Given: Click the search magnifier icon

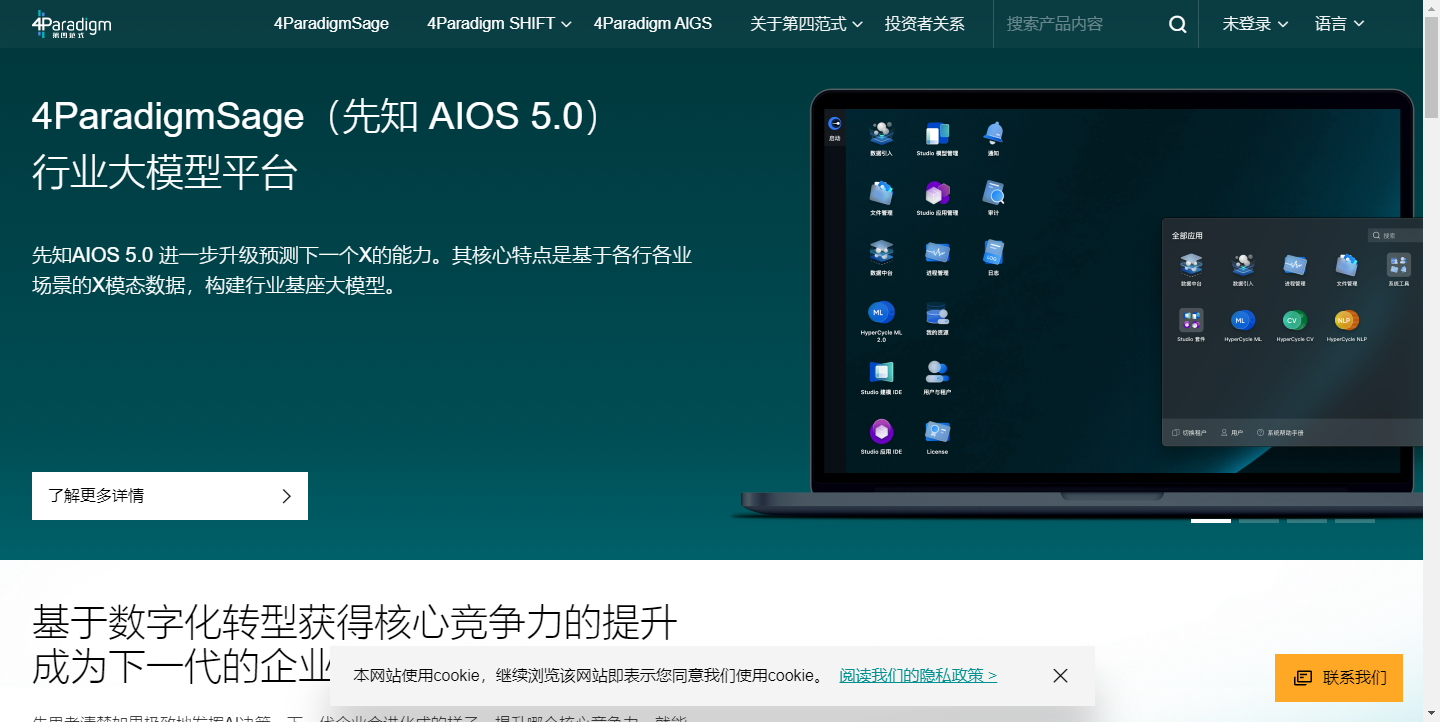Looking at the screenshot, I should pyautogui.click(x=1178, y=24).
